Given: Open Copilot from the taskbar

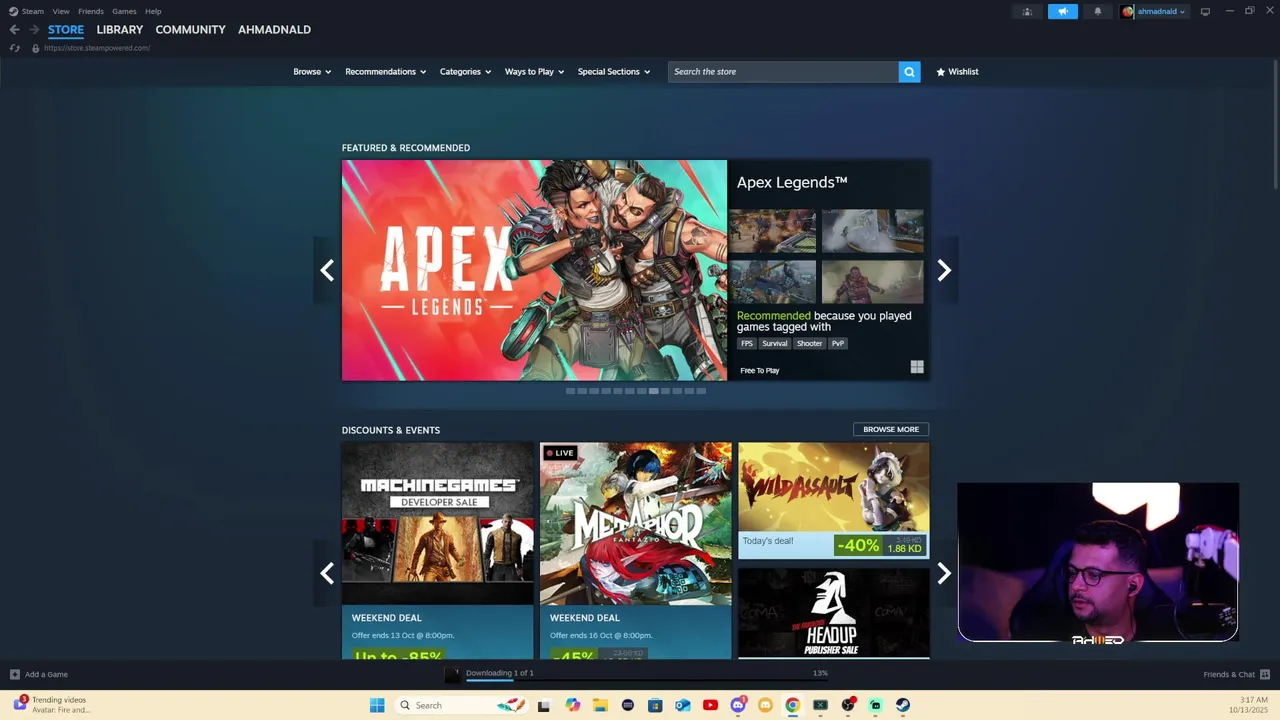Looking at the screenshot, I should (572, 705).
